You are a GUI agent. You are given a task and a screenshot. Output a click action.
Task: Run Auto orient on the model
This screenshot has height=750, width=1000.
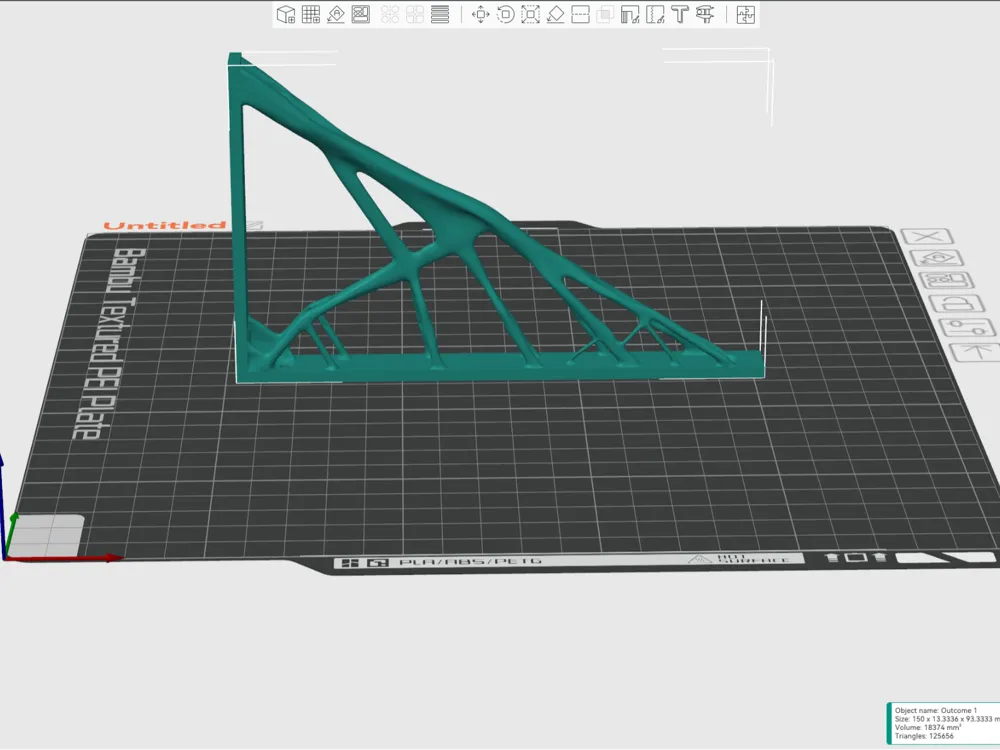pos(335,15)
